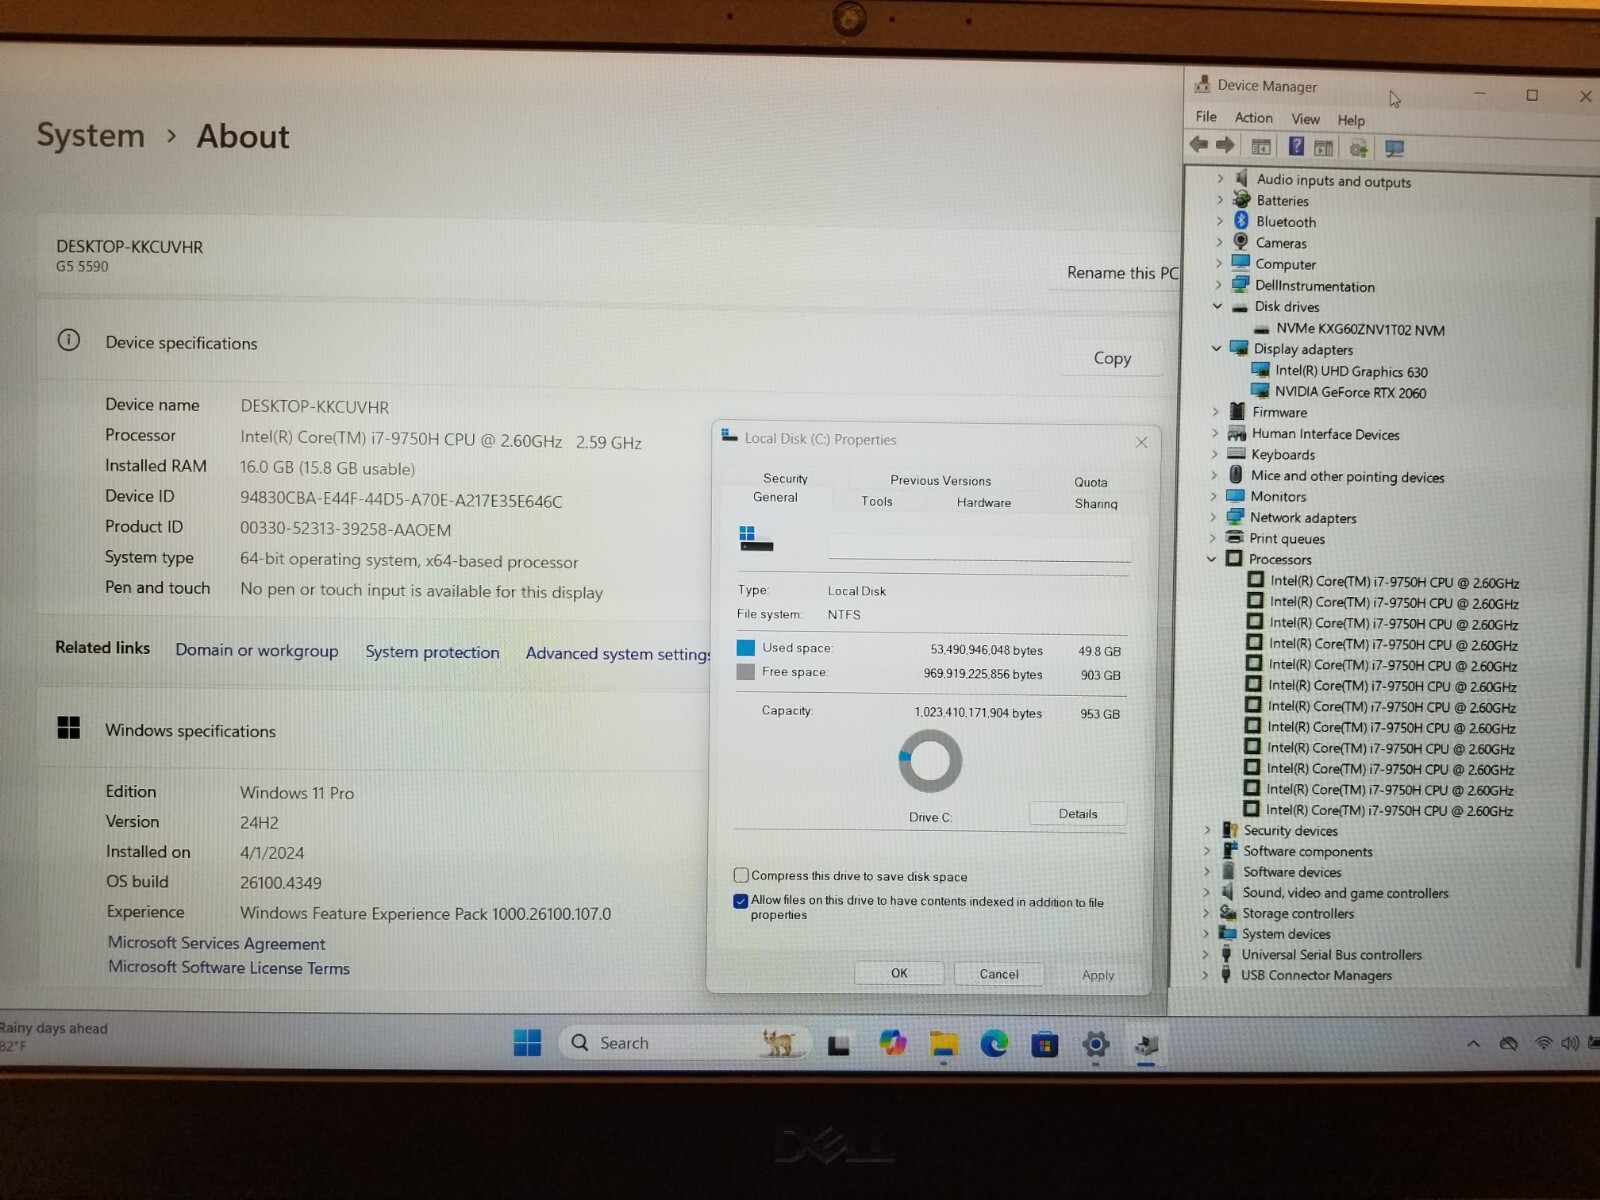Click Cancel in Local Disk Properties
Image resolution: width=1600 pixels, height=1200 pixels.
click(999, 974)
